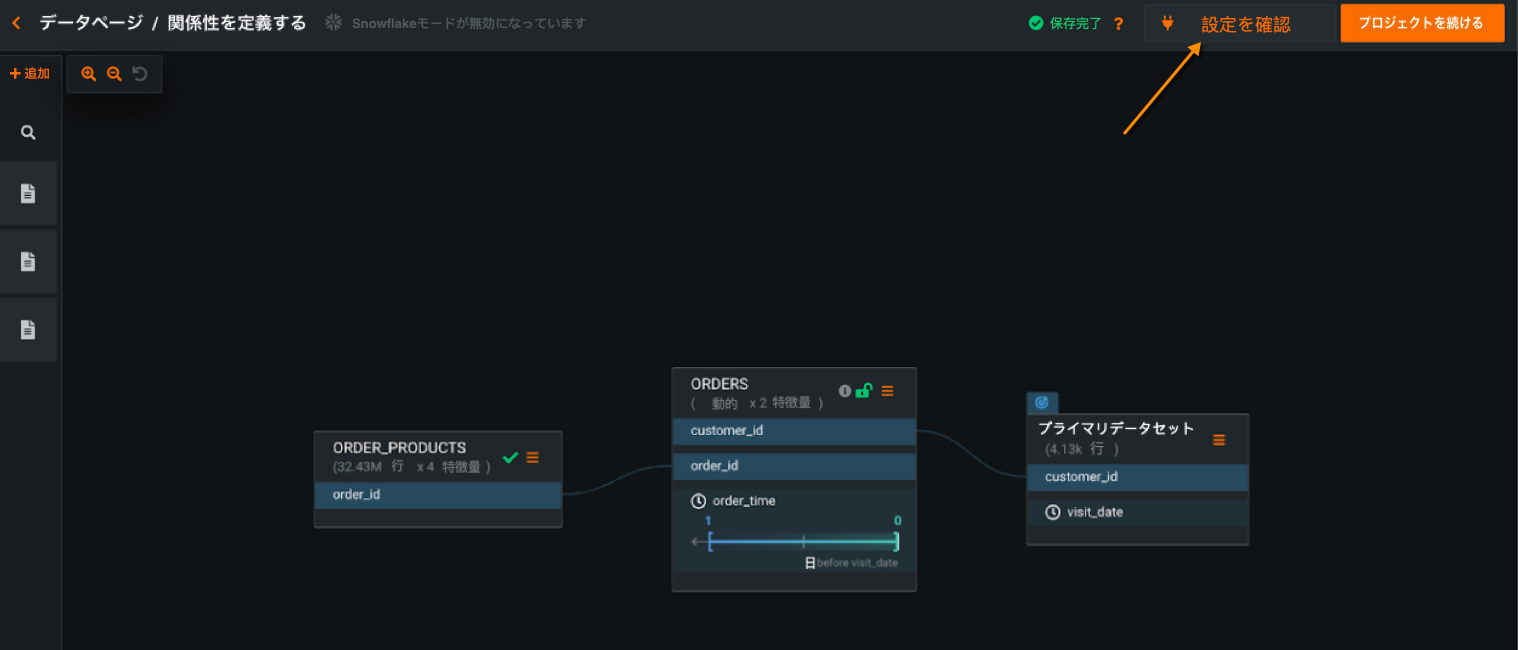This screenshot has width=1518, height=650.
Task: Select the third document icon in the sidebar
Action: pos(28,329)
